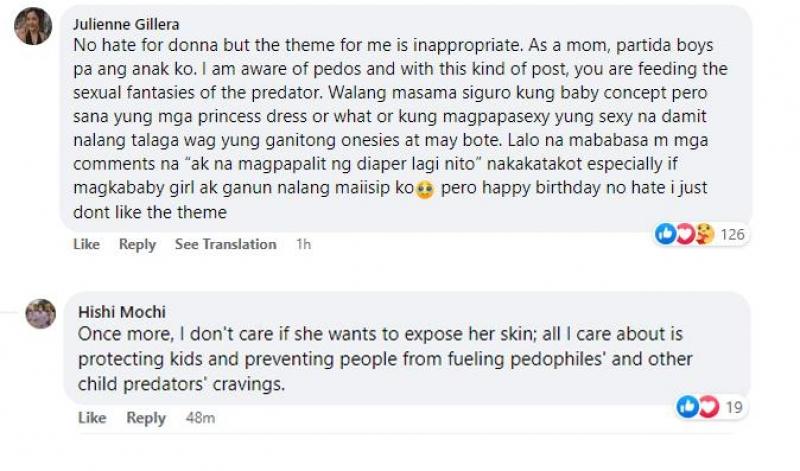Reply to Julienne Gillera's comment
Screen dimensions: 800x471
[x=137, y=244]
